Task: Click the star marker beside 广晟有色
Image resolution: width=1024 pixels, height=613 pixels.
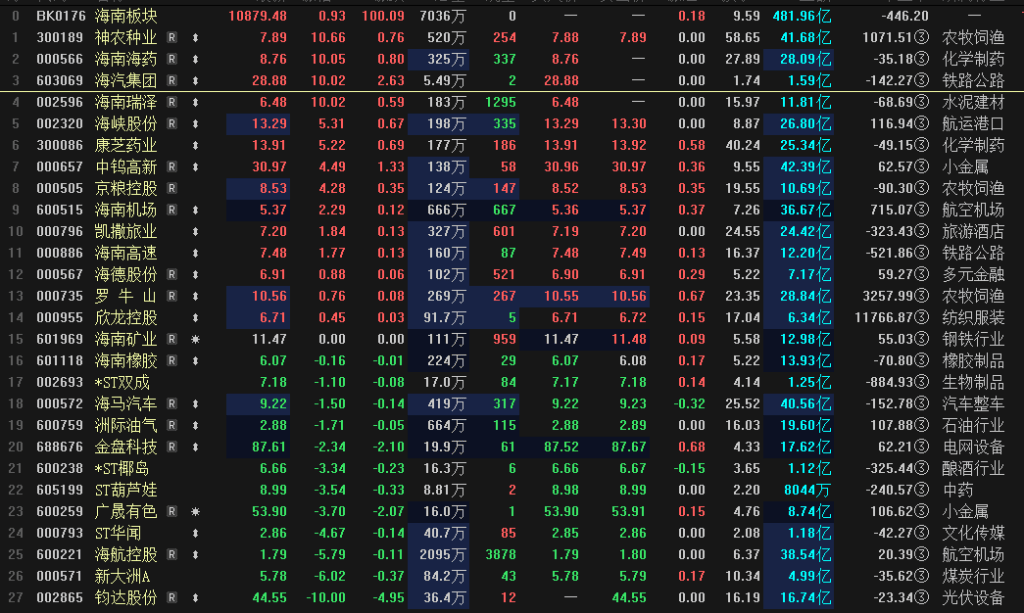Action: (194, 512)
